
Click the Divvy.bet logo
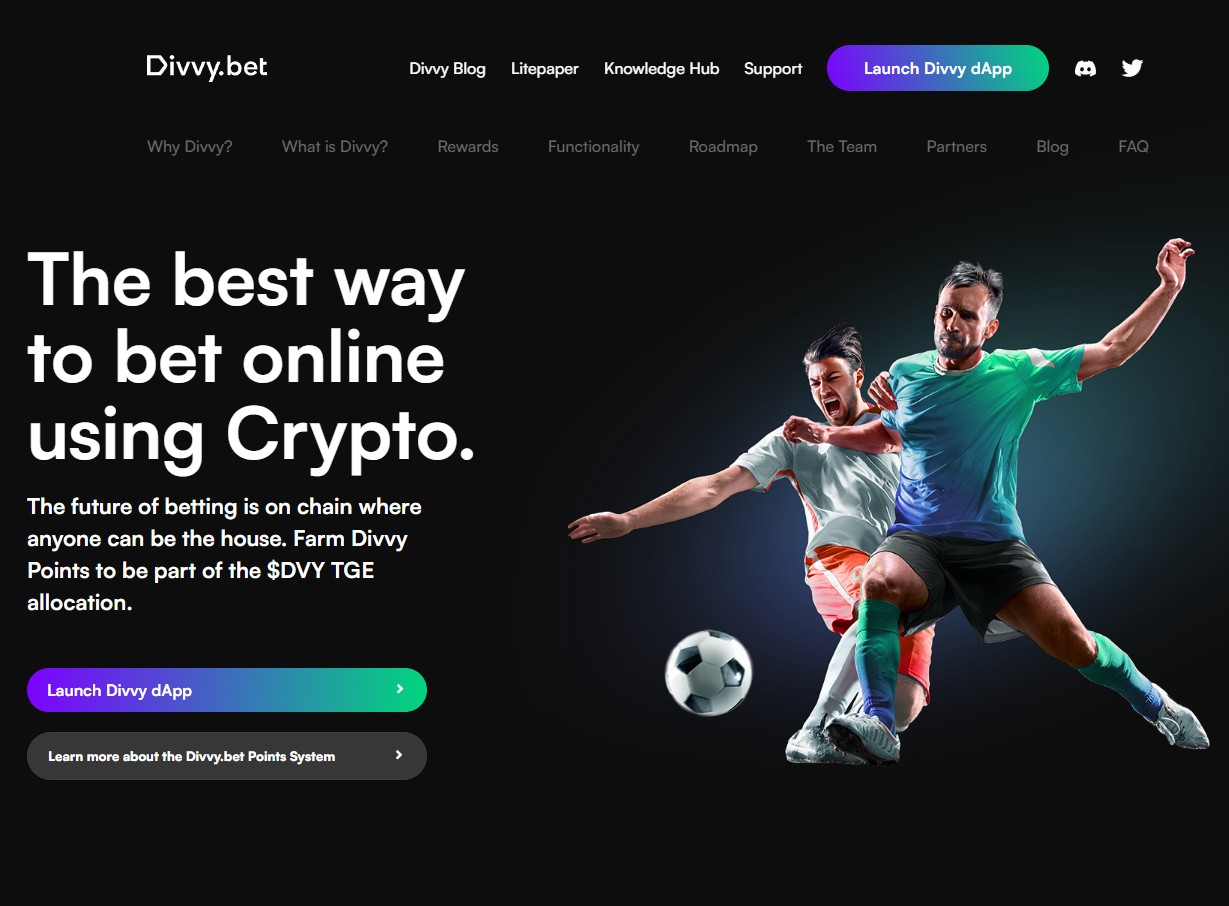(207, 67)
